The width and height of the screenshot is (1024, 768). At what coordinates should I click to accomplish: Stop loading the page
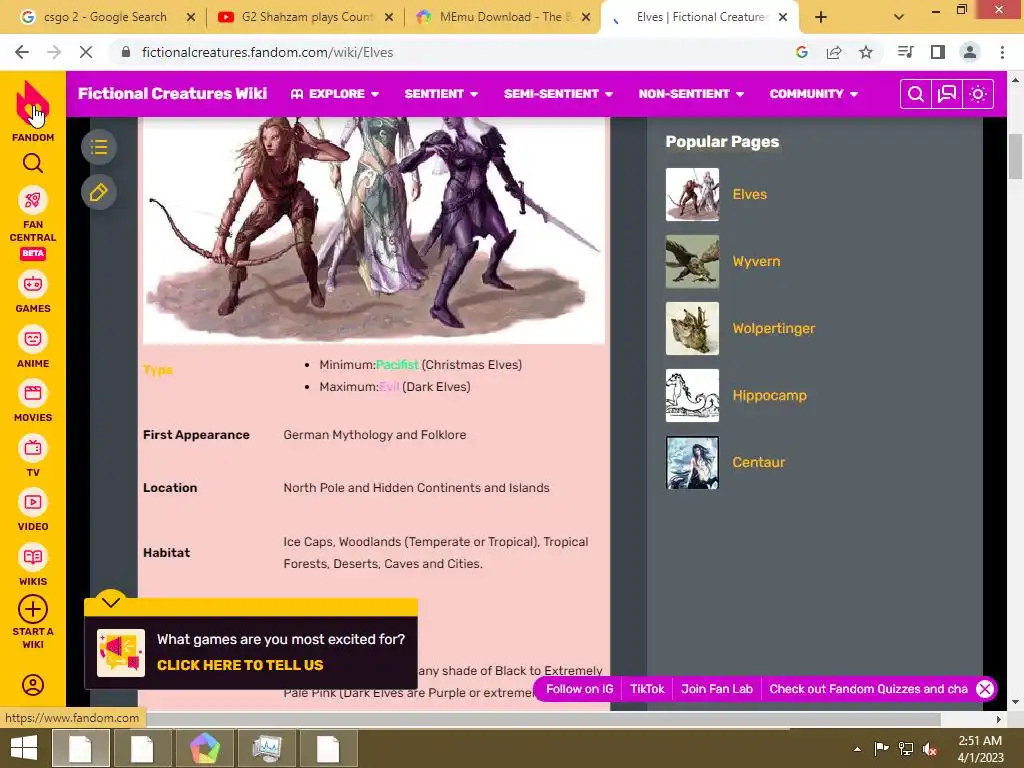86,52
